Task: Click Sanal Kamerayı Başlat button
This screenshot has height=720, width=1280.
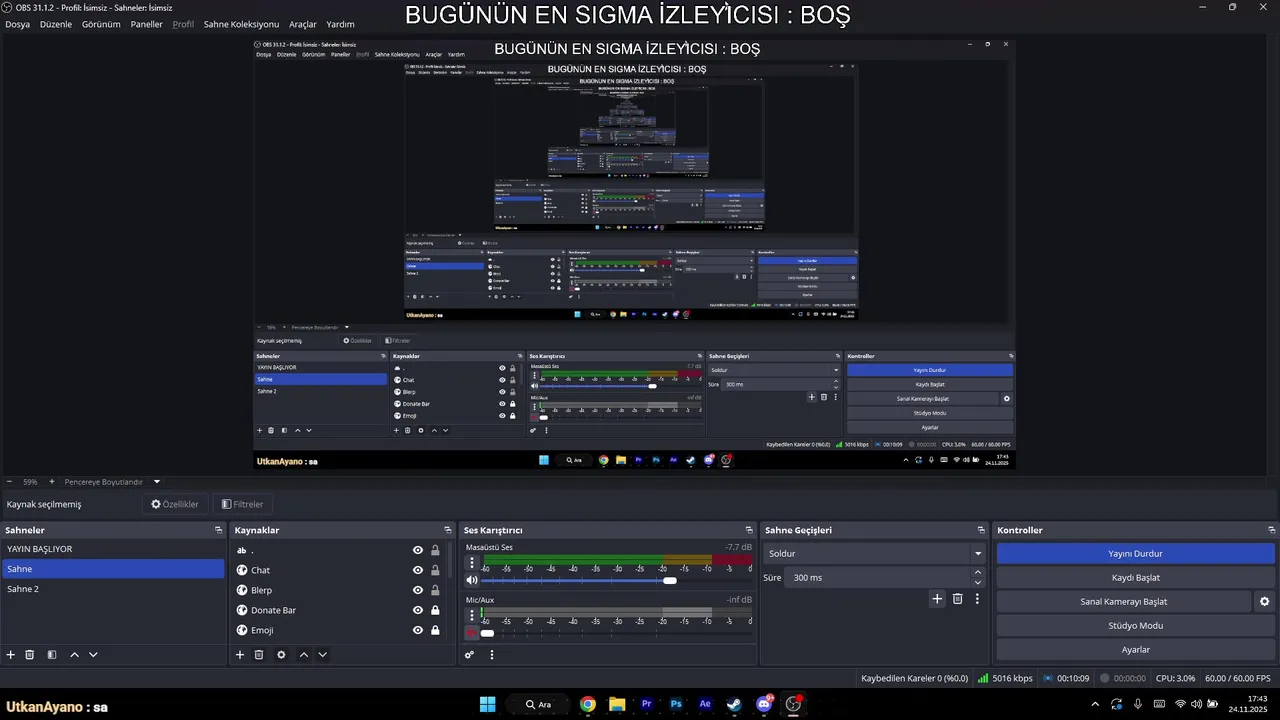Action: pos(1124,602)
